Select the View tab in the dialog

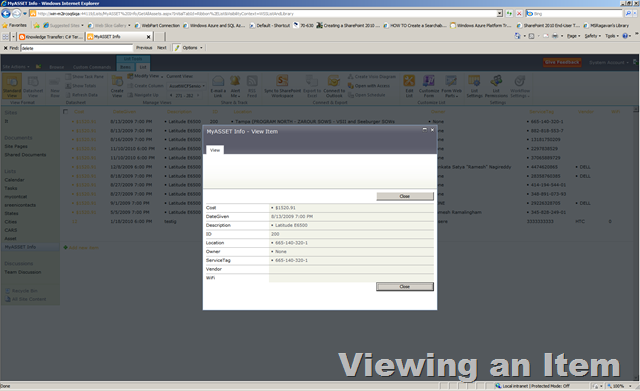[215, 150]
